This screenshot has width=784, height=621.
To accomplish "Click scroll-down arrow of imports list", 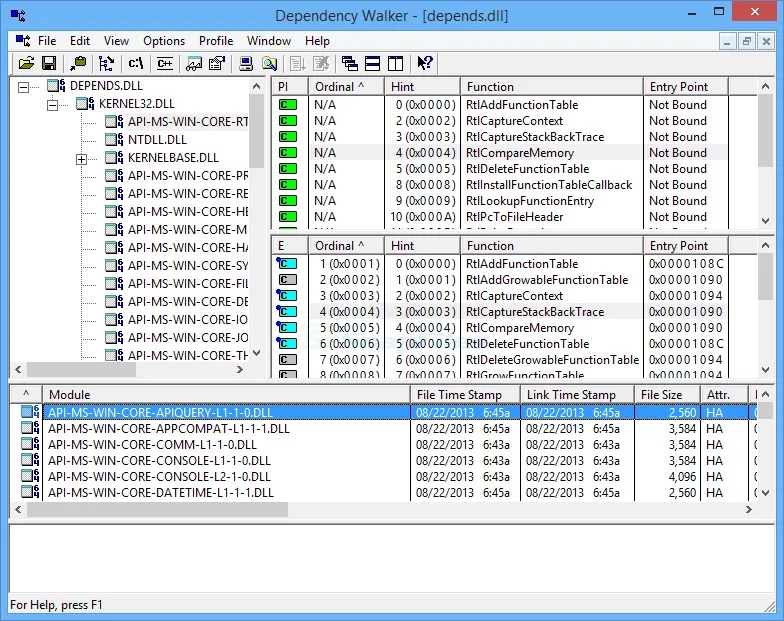I will pyautogui.click(x=765, y=220).
